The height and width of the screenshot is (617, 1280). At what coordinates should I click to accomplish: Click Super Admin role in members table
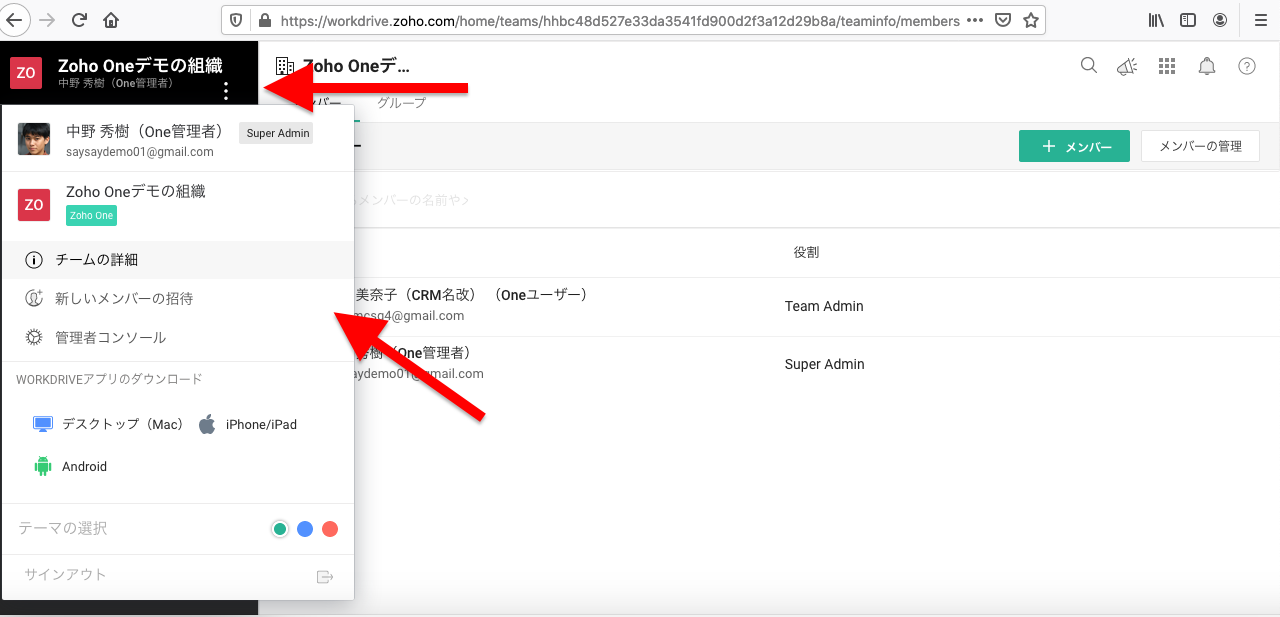[x=825, y=364]
